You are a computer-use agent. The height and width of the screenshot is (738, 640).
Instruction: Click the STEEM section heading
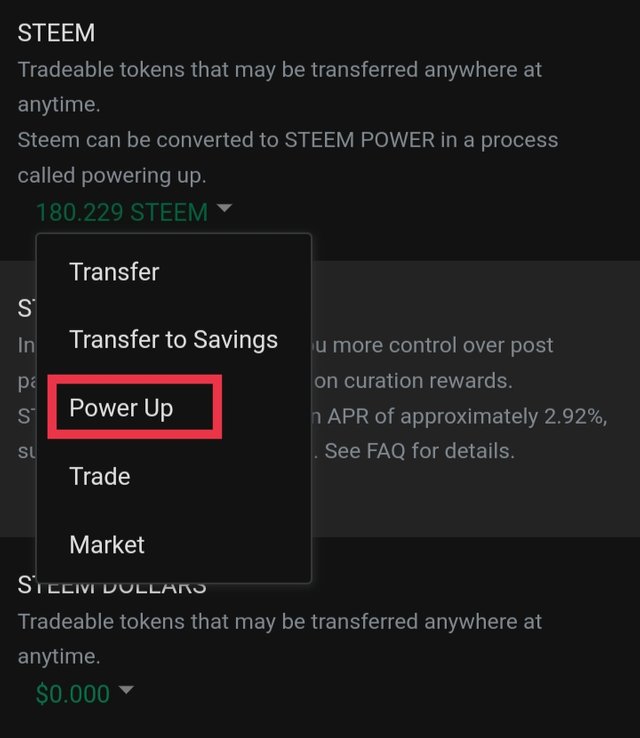click(56, 33)
